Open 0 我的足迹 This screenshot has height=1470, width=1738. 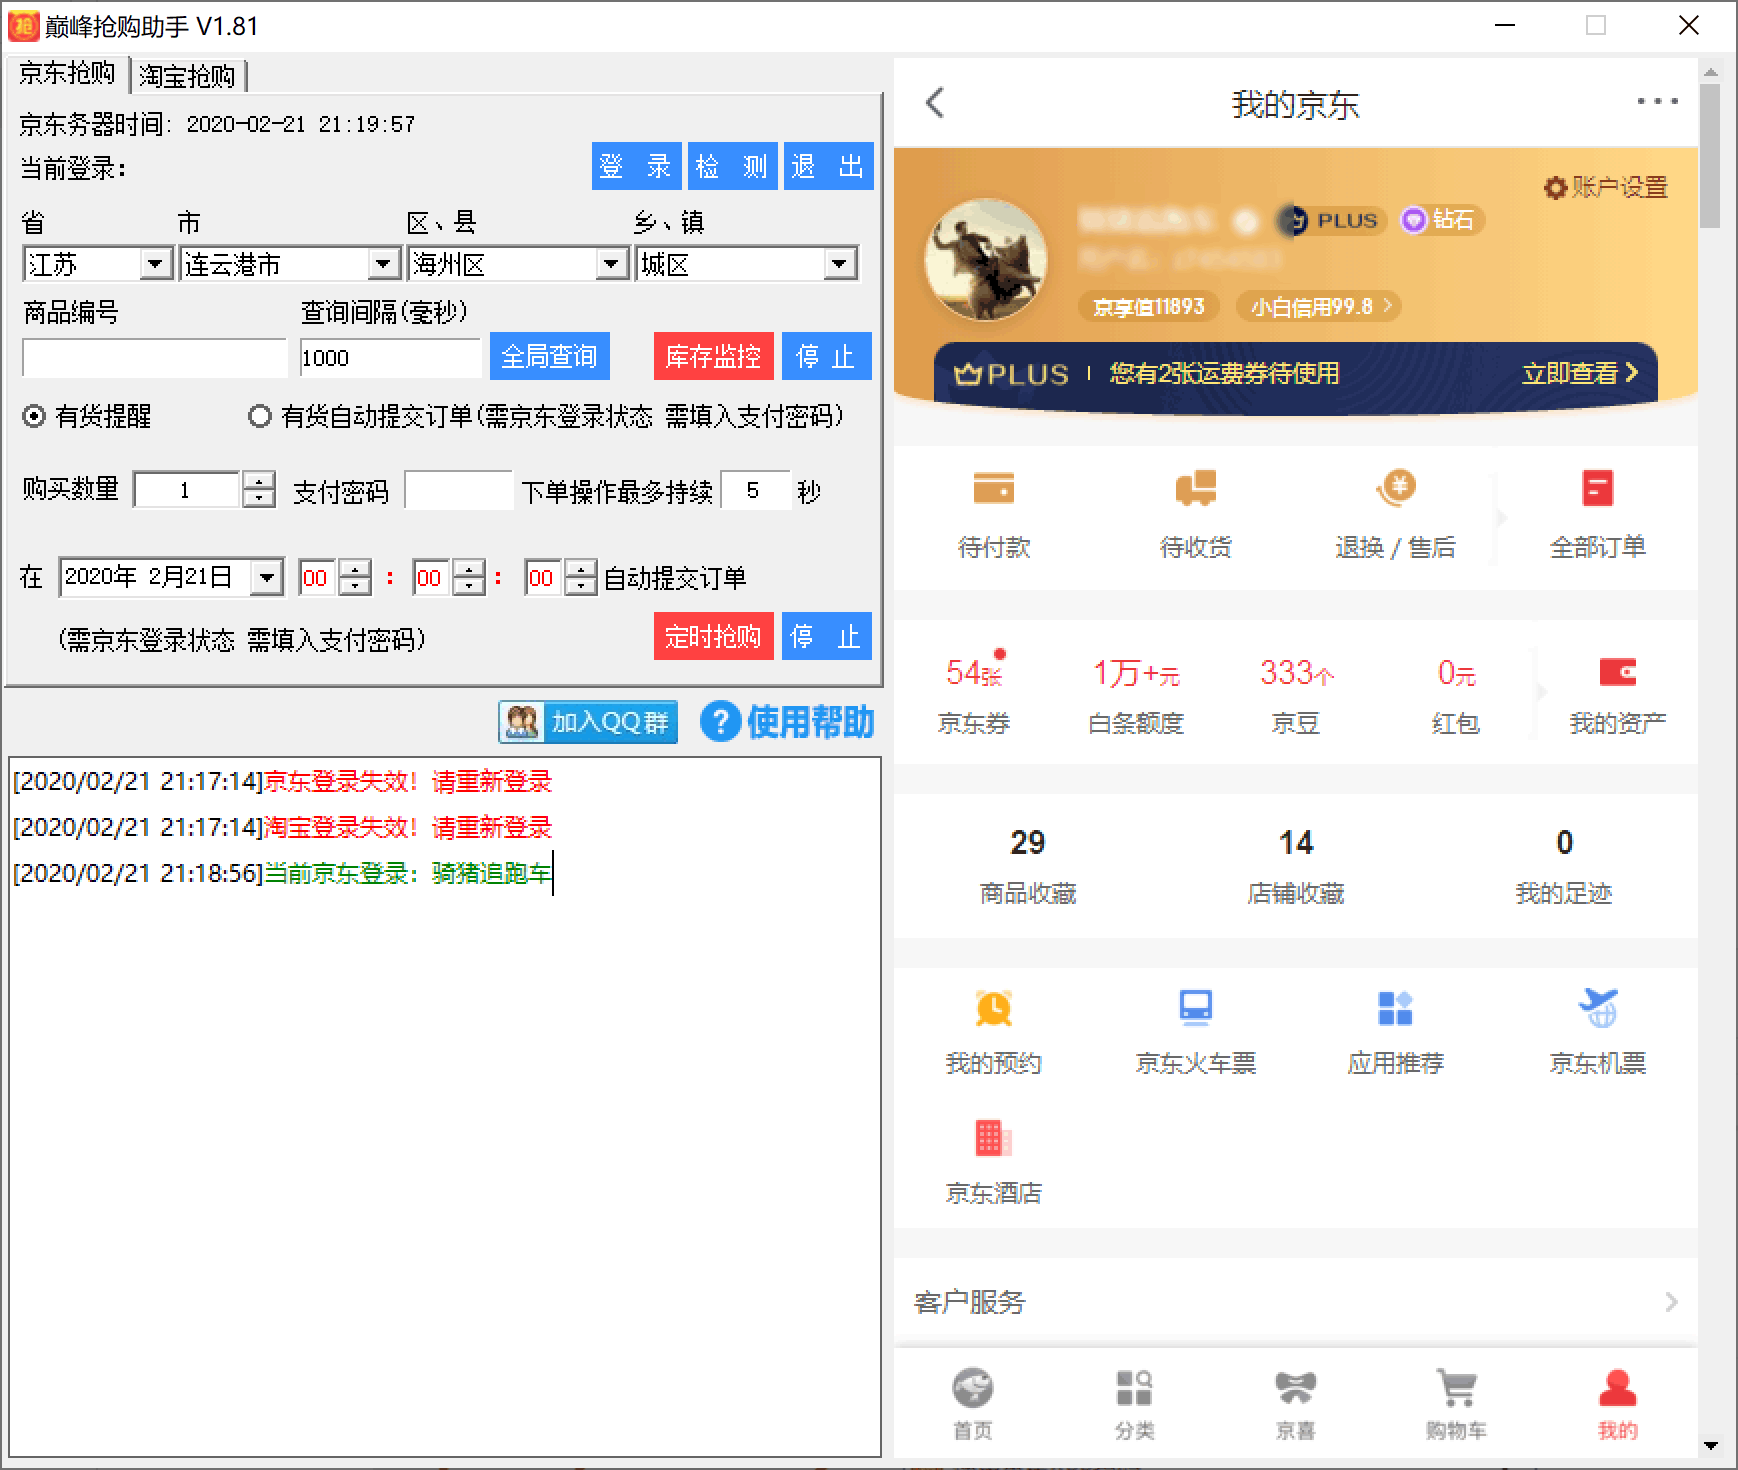(1563, 866)
